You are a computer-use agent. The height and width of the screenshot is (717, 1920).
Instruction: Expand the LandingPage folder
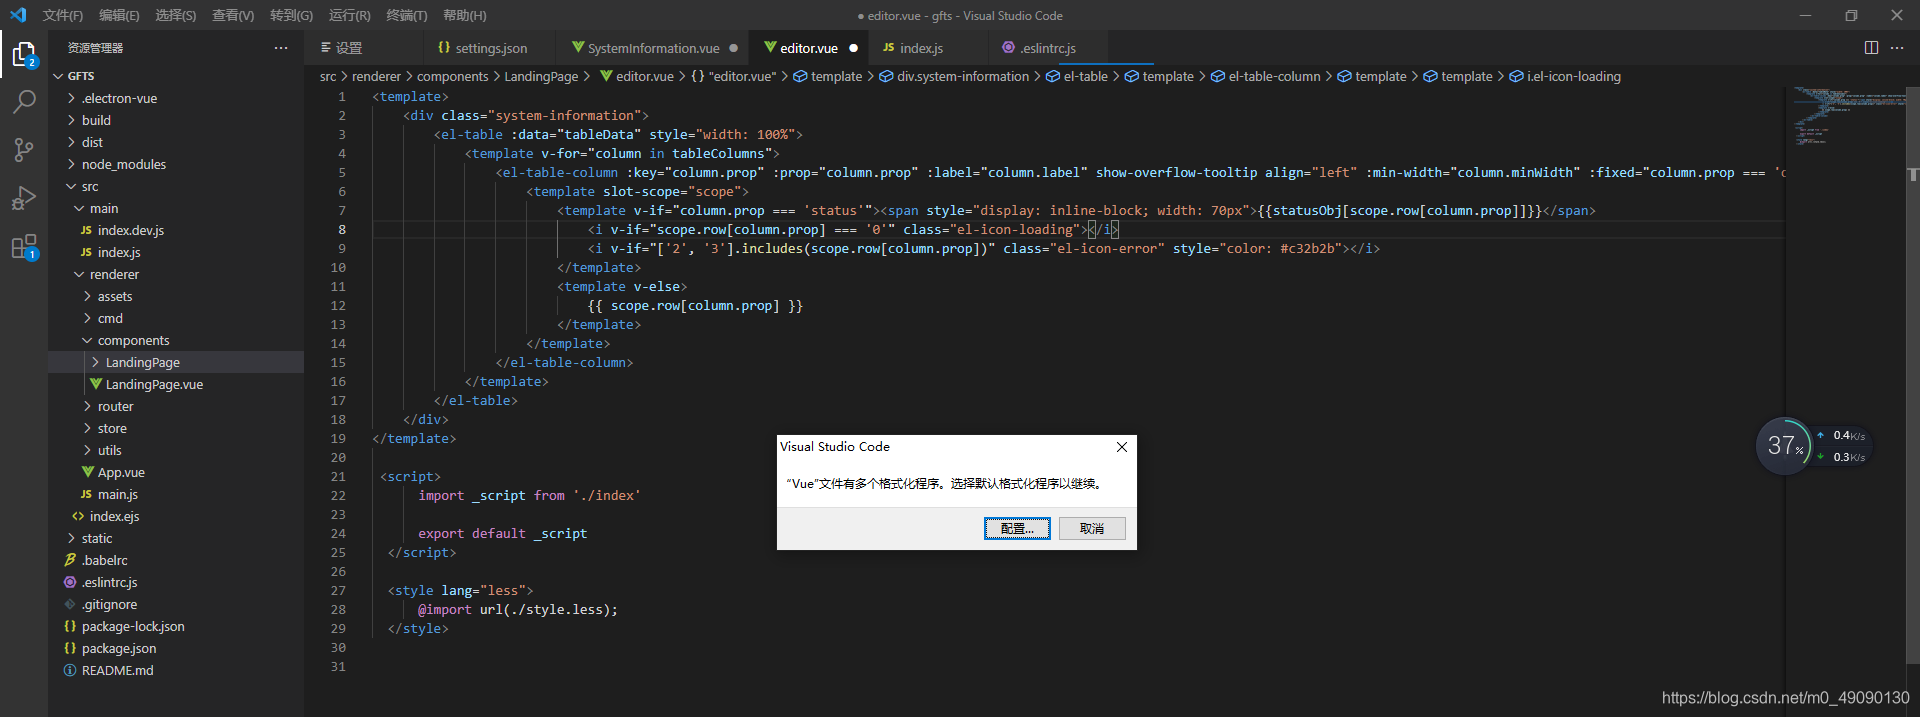(x=176, y=362)
